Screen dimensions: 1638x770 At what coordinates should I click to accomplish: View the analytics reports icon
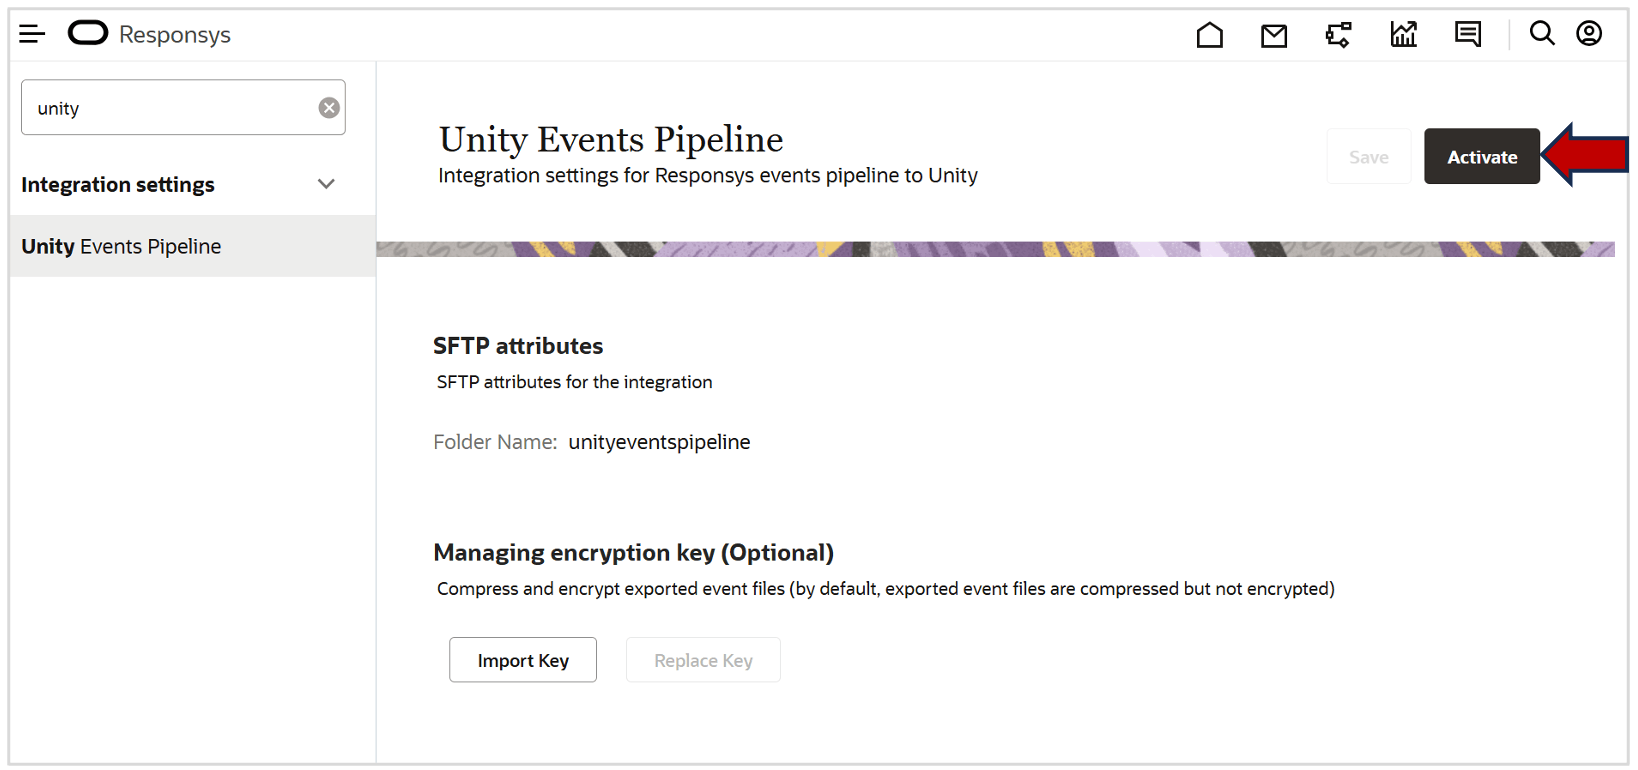1403,33
